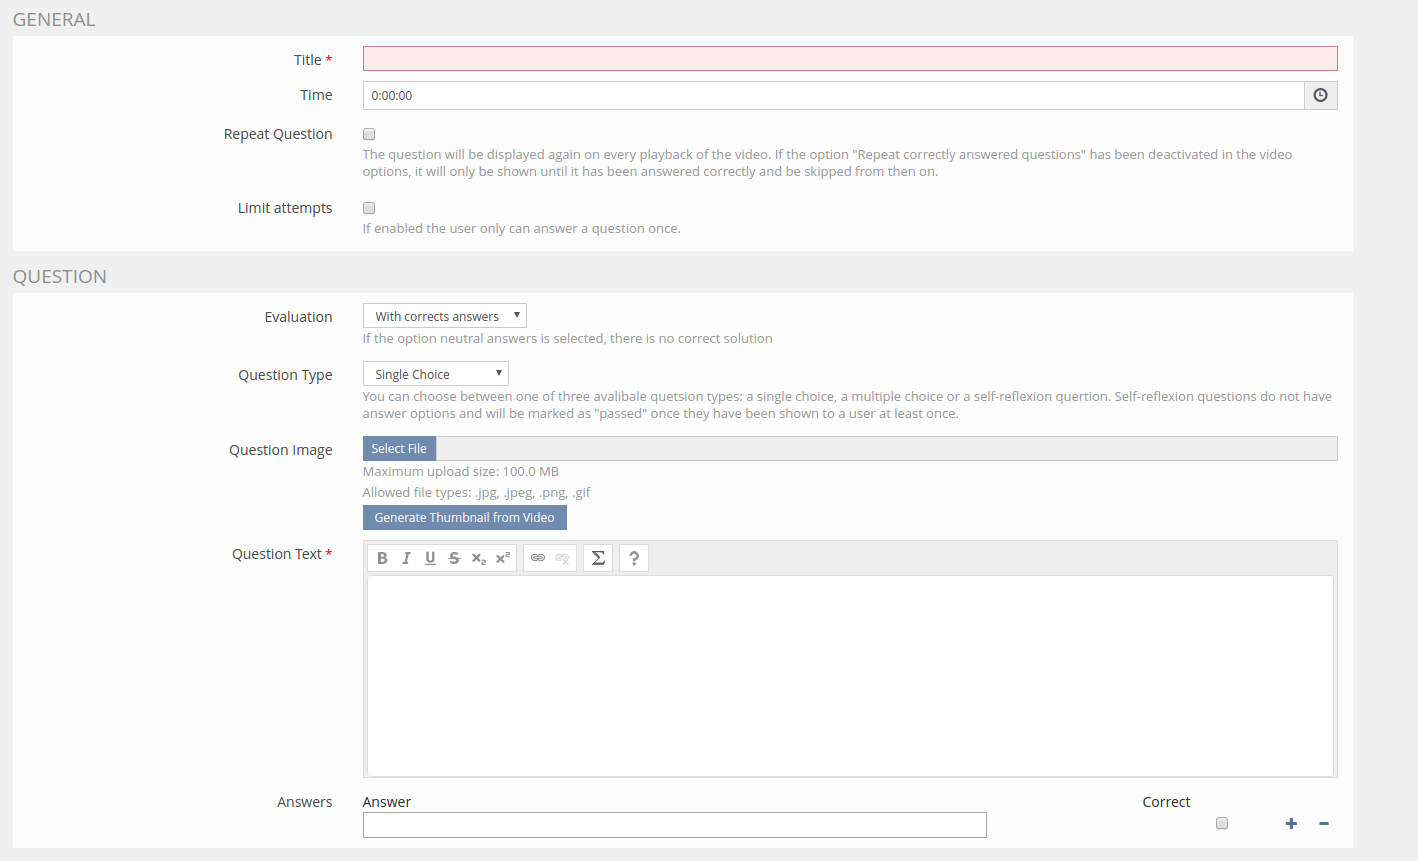Apply strikethrough in question text toolbar
This screenshot has width=1418, height=861.
coord(454,558)
